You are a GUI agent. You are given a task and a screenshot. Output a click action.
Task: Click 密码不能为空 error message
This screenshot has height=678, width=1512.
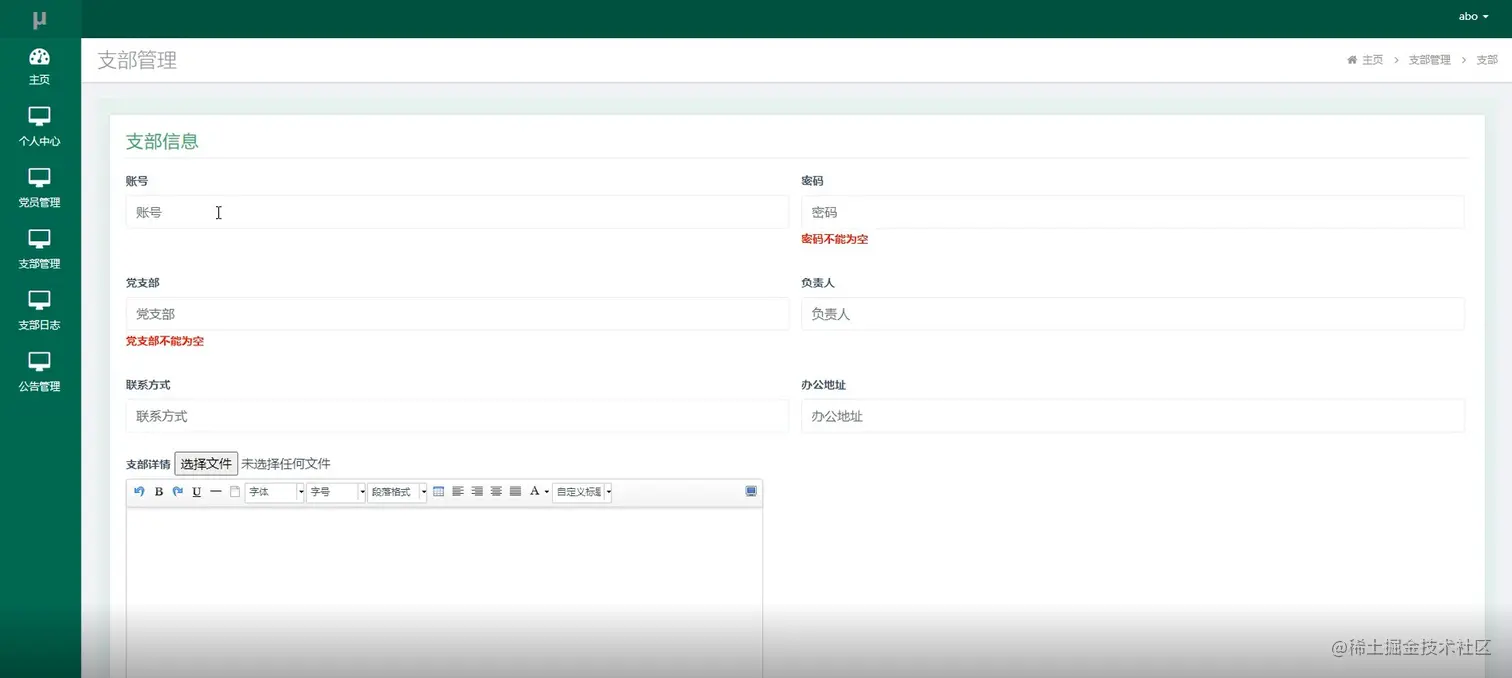(x=835, y=240)
